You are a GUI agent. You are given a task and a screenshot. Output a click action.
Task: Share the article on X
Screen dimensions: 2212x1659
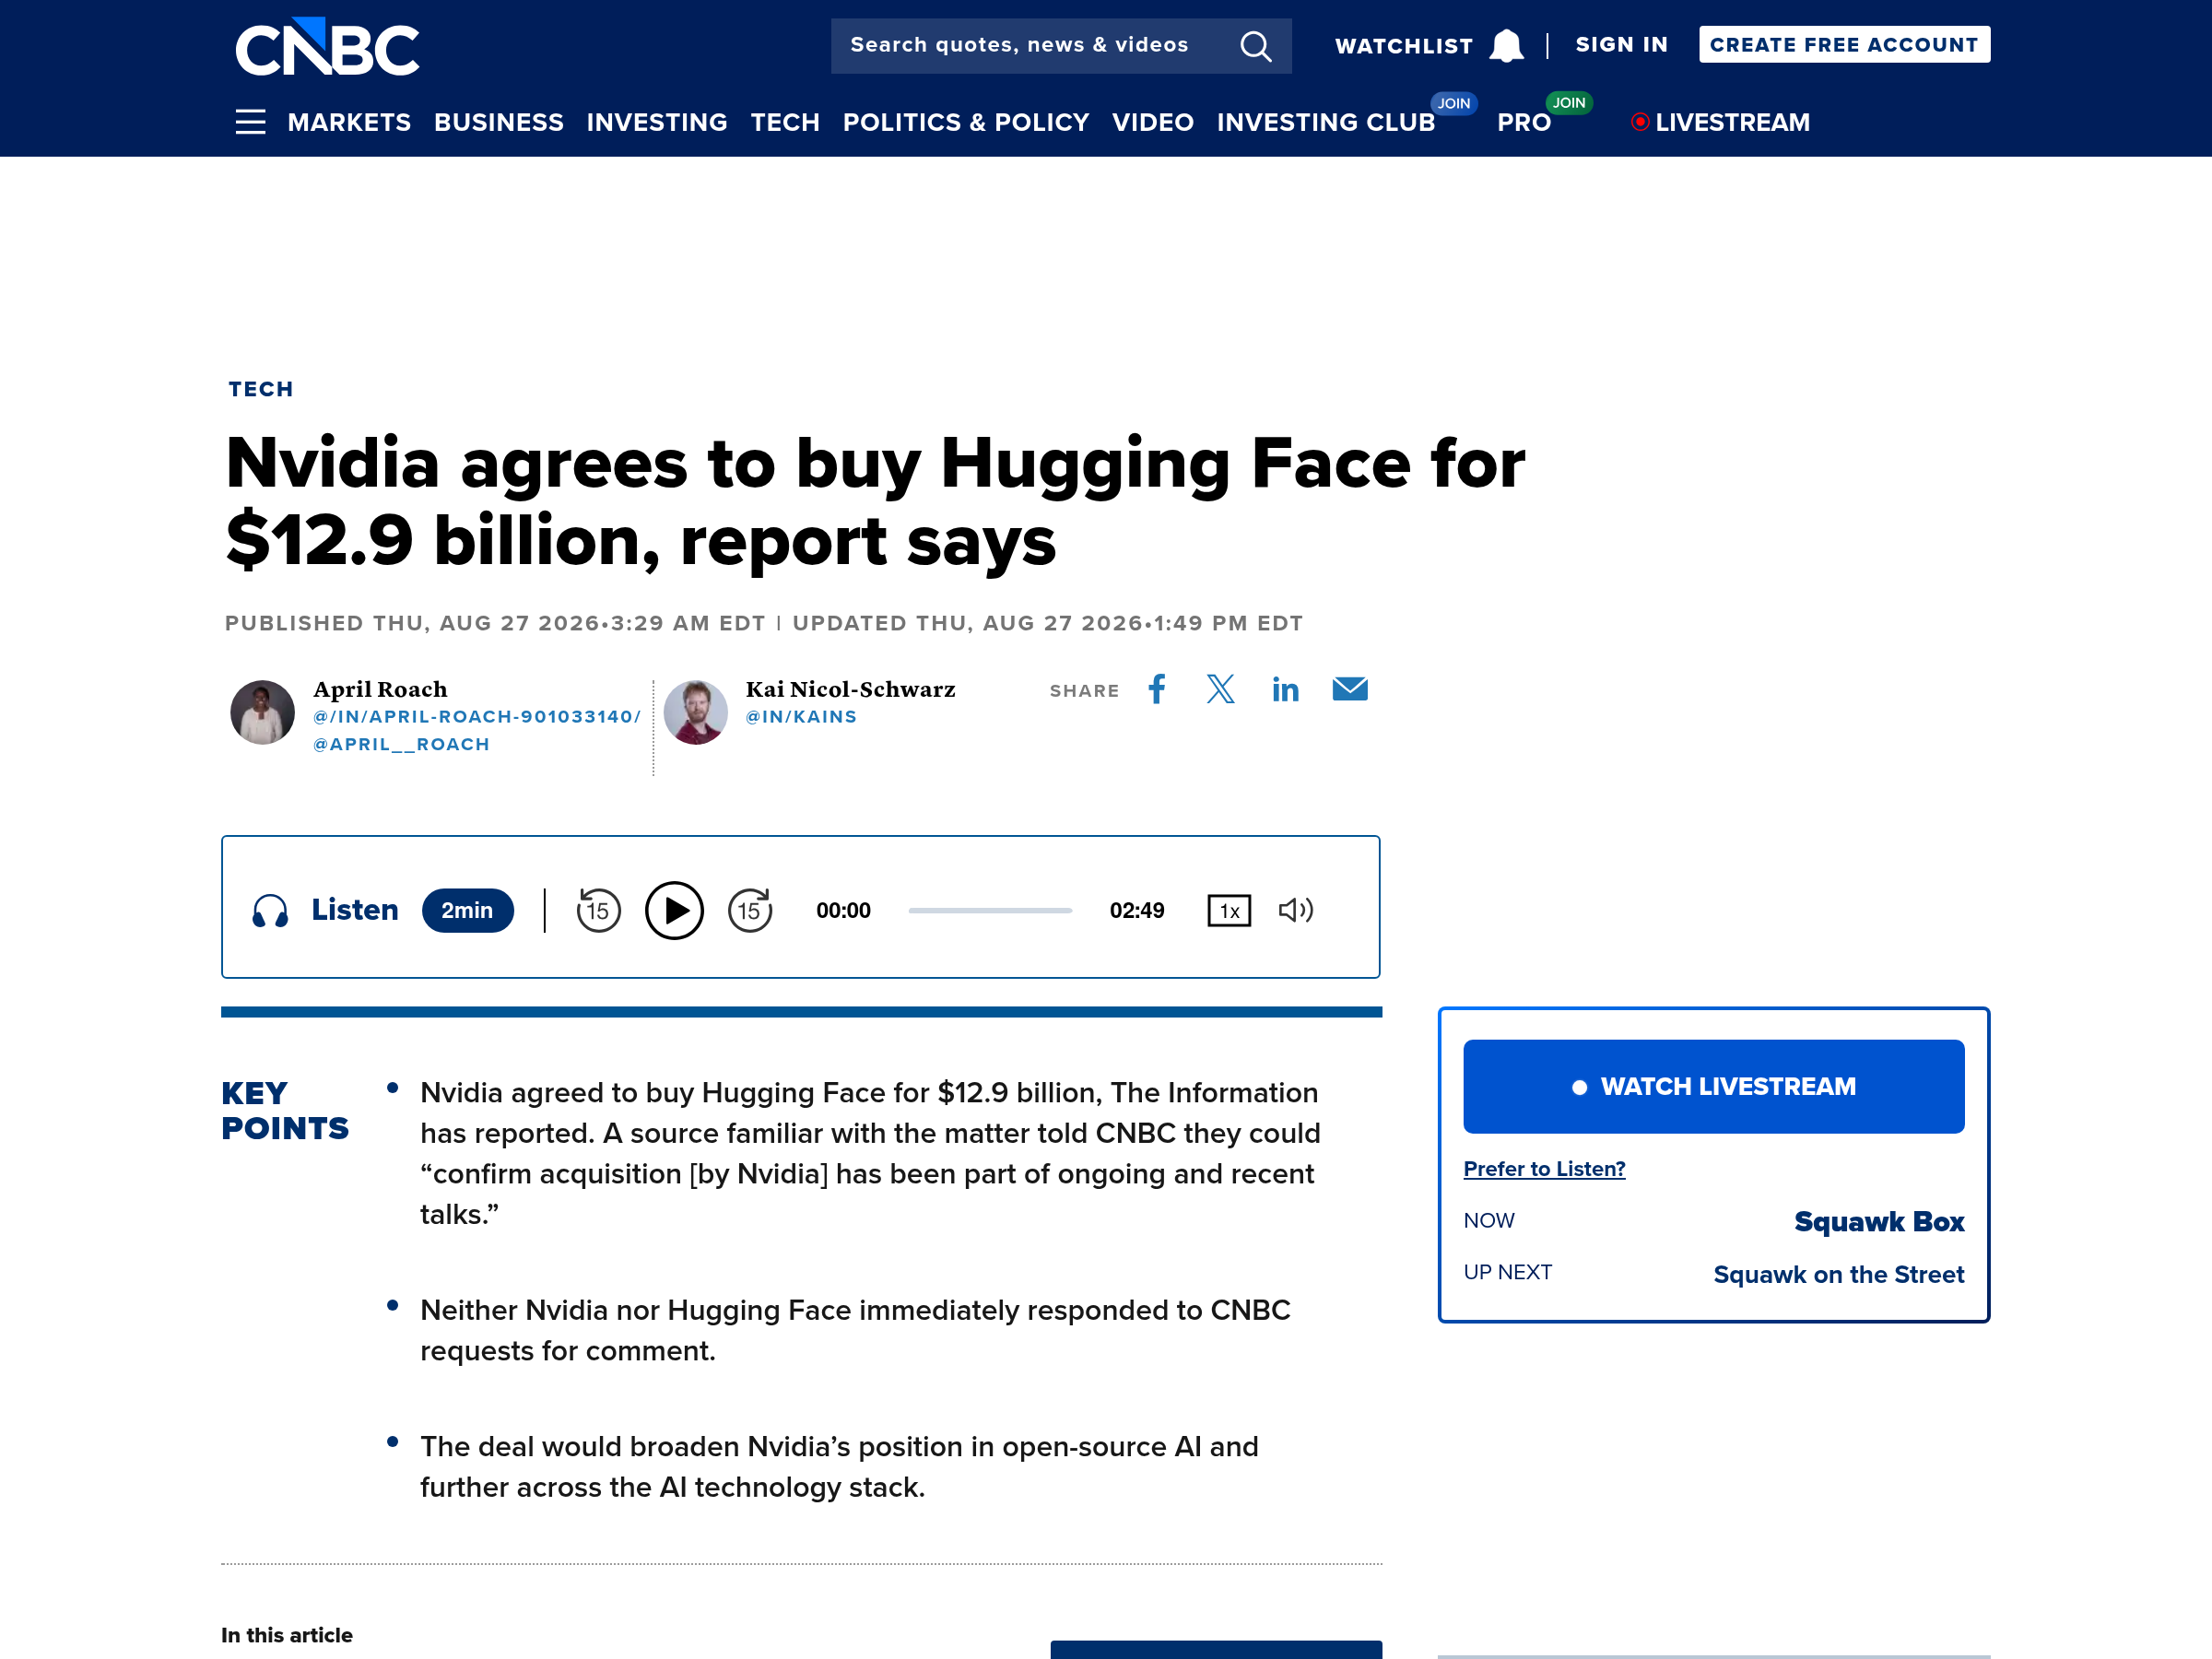[1220, 689]
